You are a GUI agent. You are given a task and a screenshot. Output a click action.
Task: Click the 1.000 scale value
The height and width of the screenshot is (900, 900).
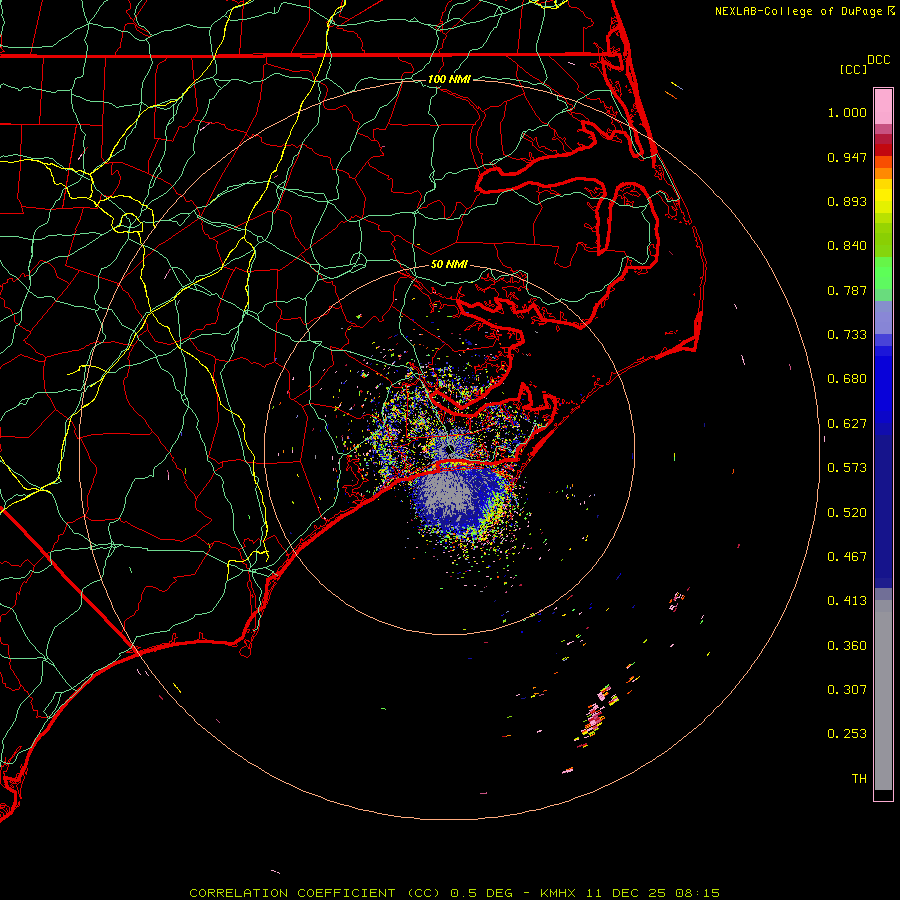pos(847,112)
